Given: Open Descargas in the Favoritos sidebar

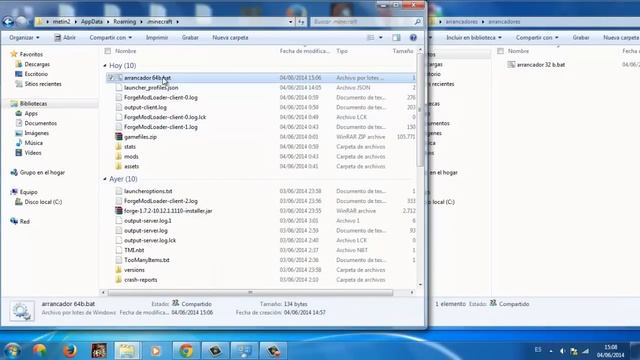Looking at the screenshot, I should pos(37,64).
